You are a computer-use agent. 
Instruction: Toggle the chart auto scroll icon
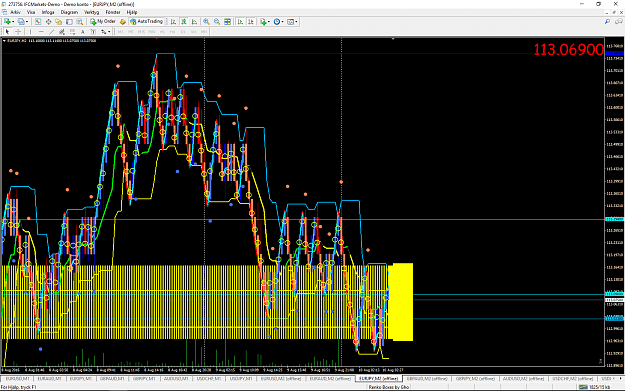coord(240,22)
